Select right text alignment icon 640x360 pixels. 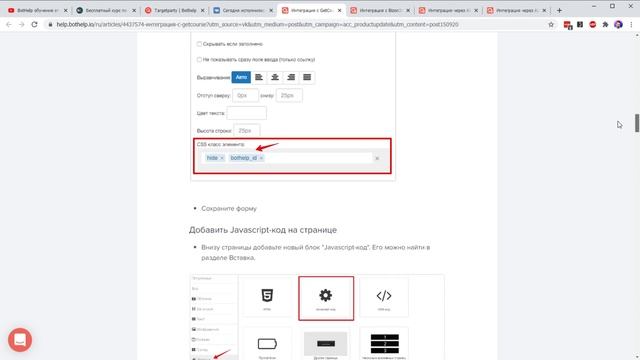(x=291, y=77)
